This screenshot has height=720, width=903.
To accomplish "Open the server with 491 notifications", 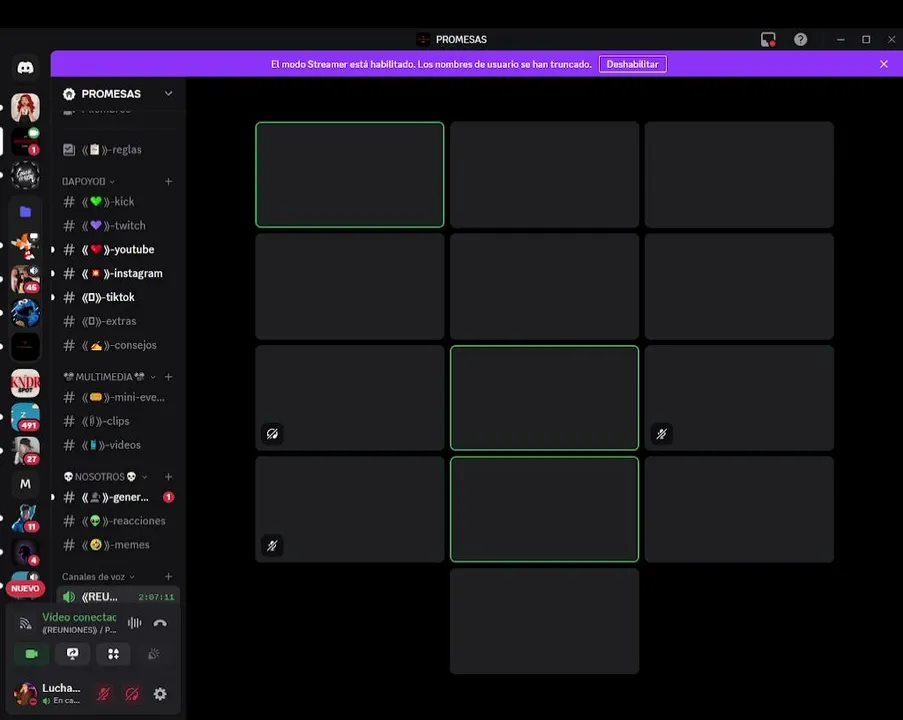I will coord(25,417).
